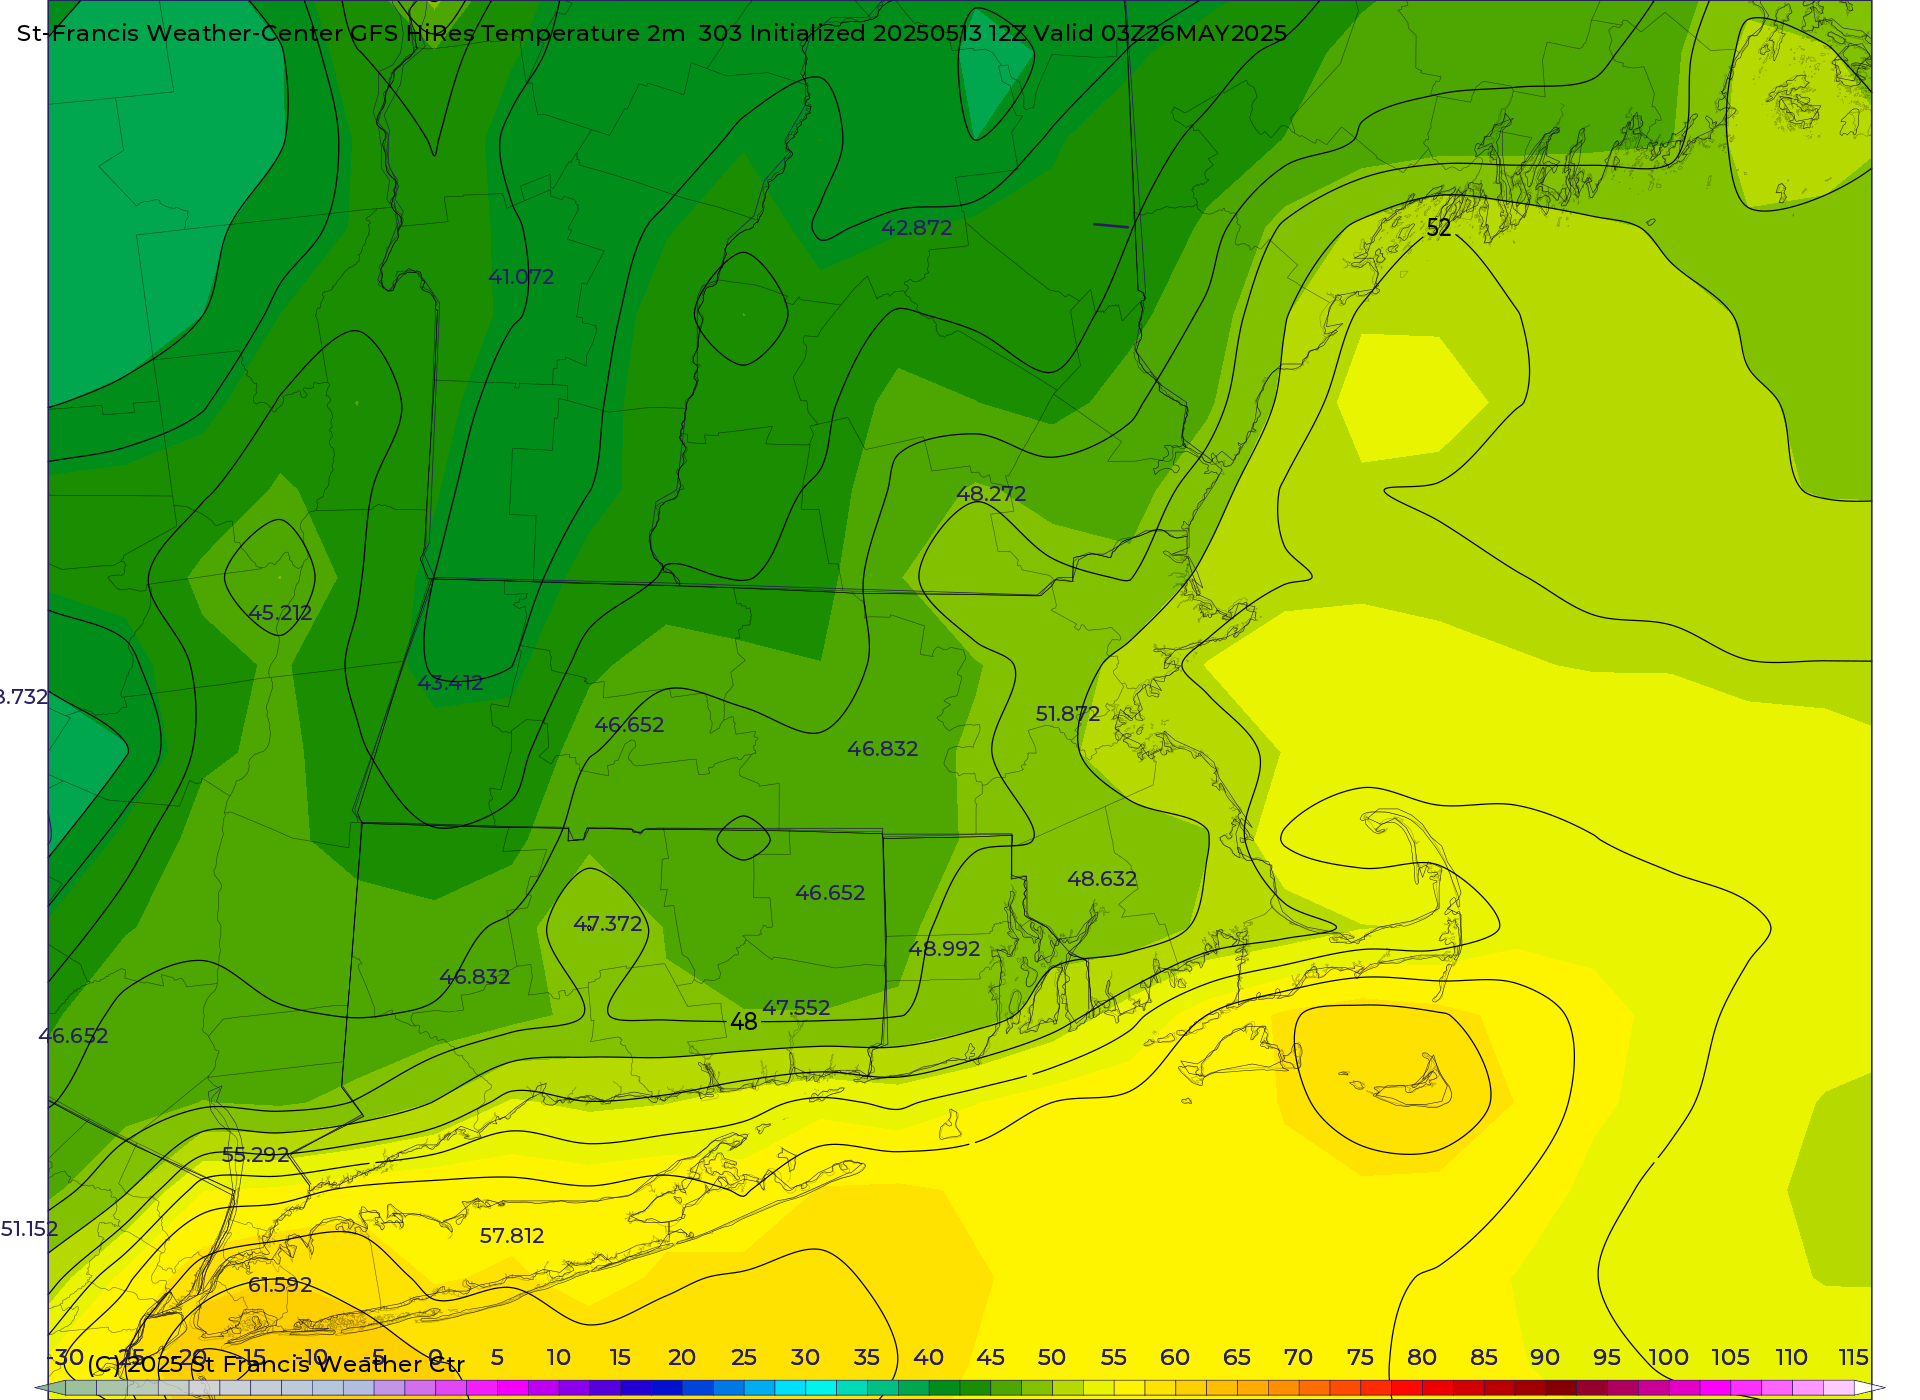Click the (C) 2025 St Francis Weather Ctr copyright
Screen dimensions: 1920x1400
pos(276,1364)
